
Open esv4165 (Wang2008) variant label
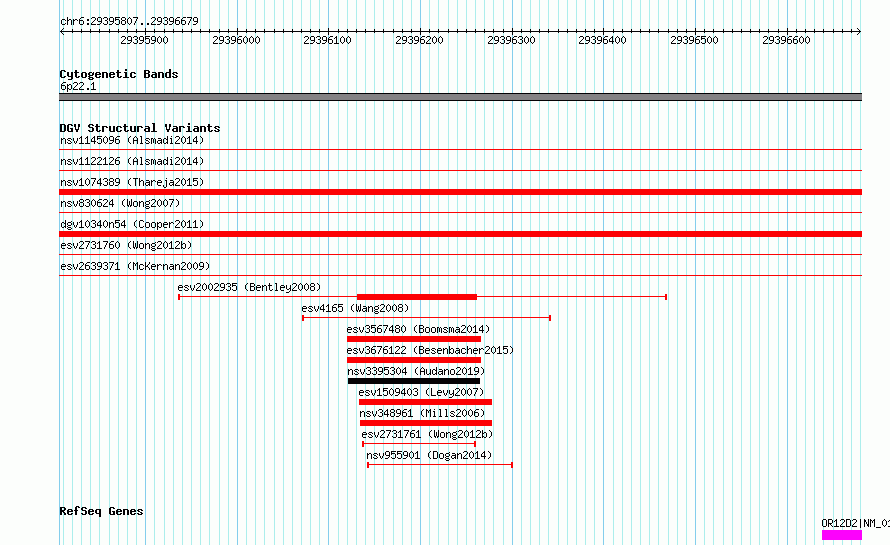click(x=355, y=308)
